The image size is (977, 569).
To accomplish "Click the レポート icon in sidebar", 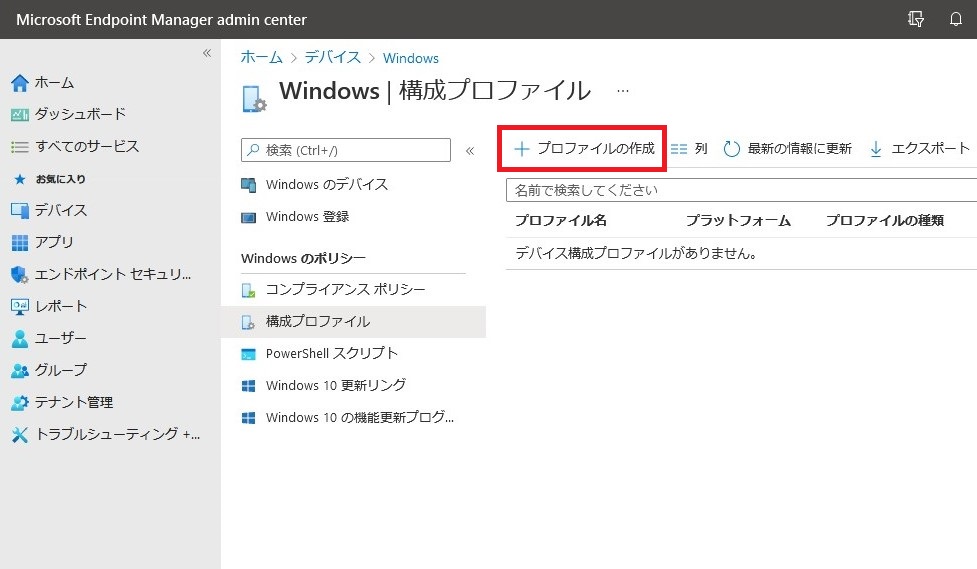I will (x=20, y=307).
